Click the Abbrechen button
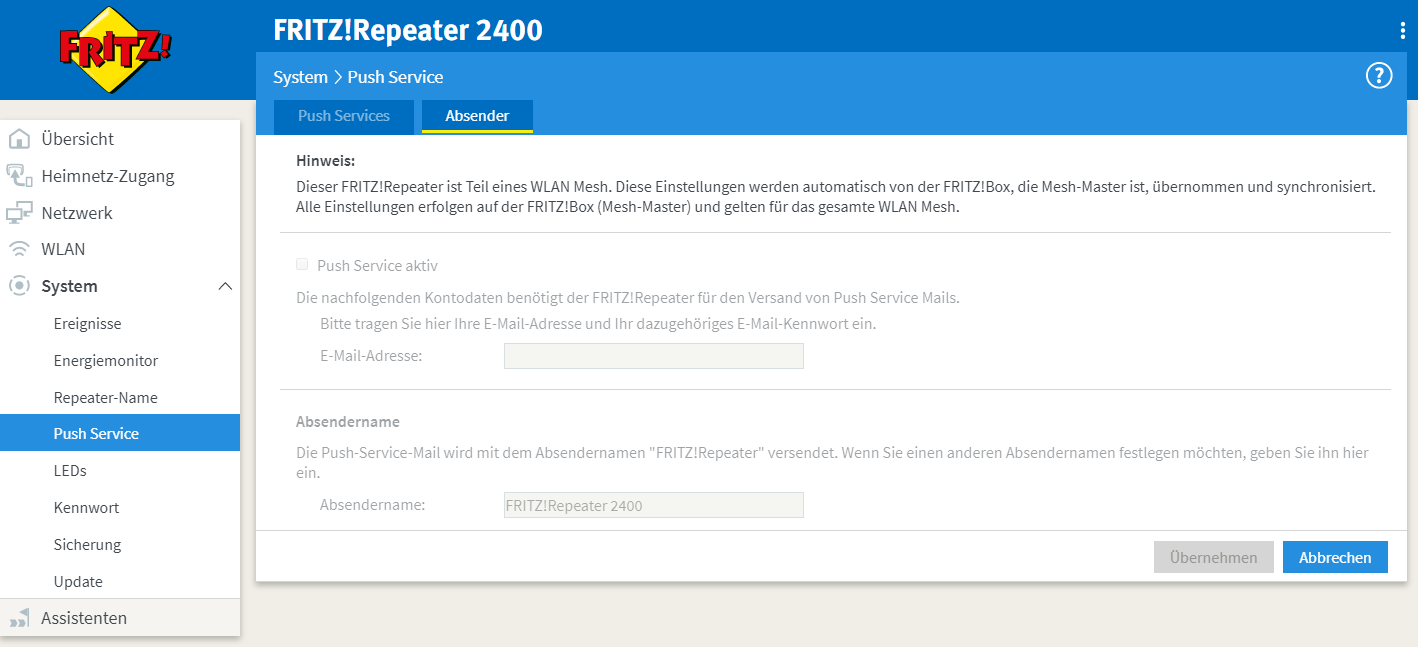Viewport: 1418px width, 647px height. 1335,557
